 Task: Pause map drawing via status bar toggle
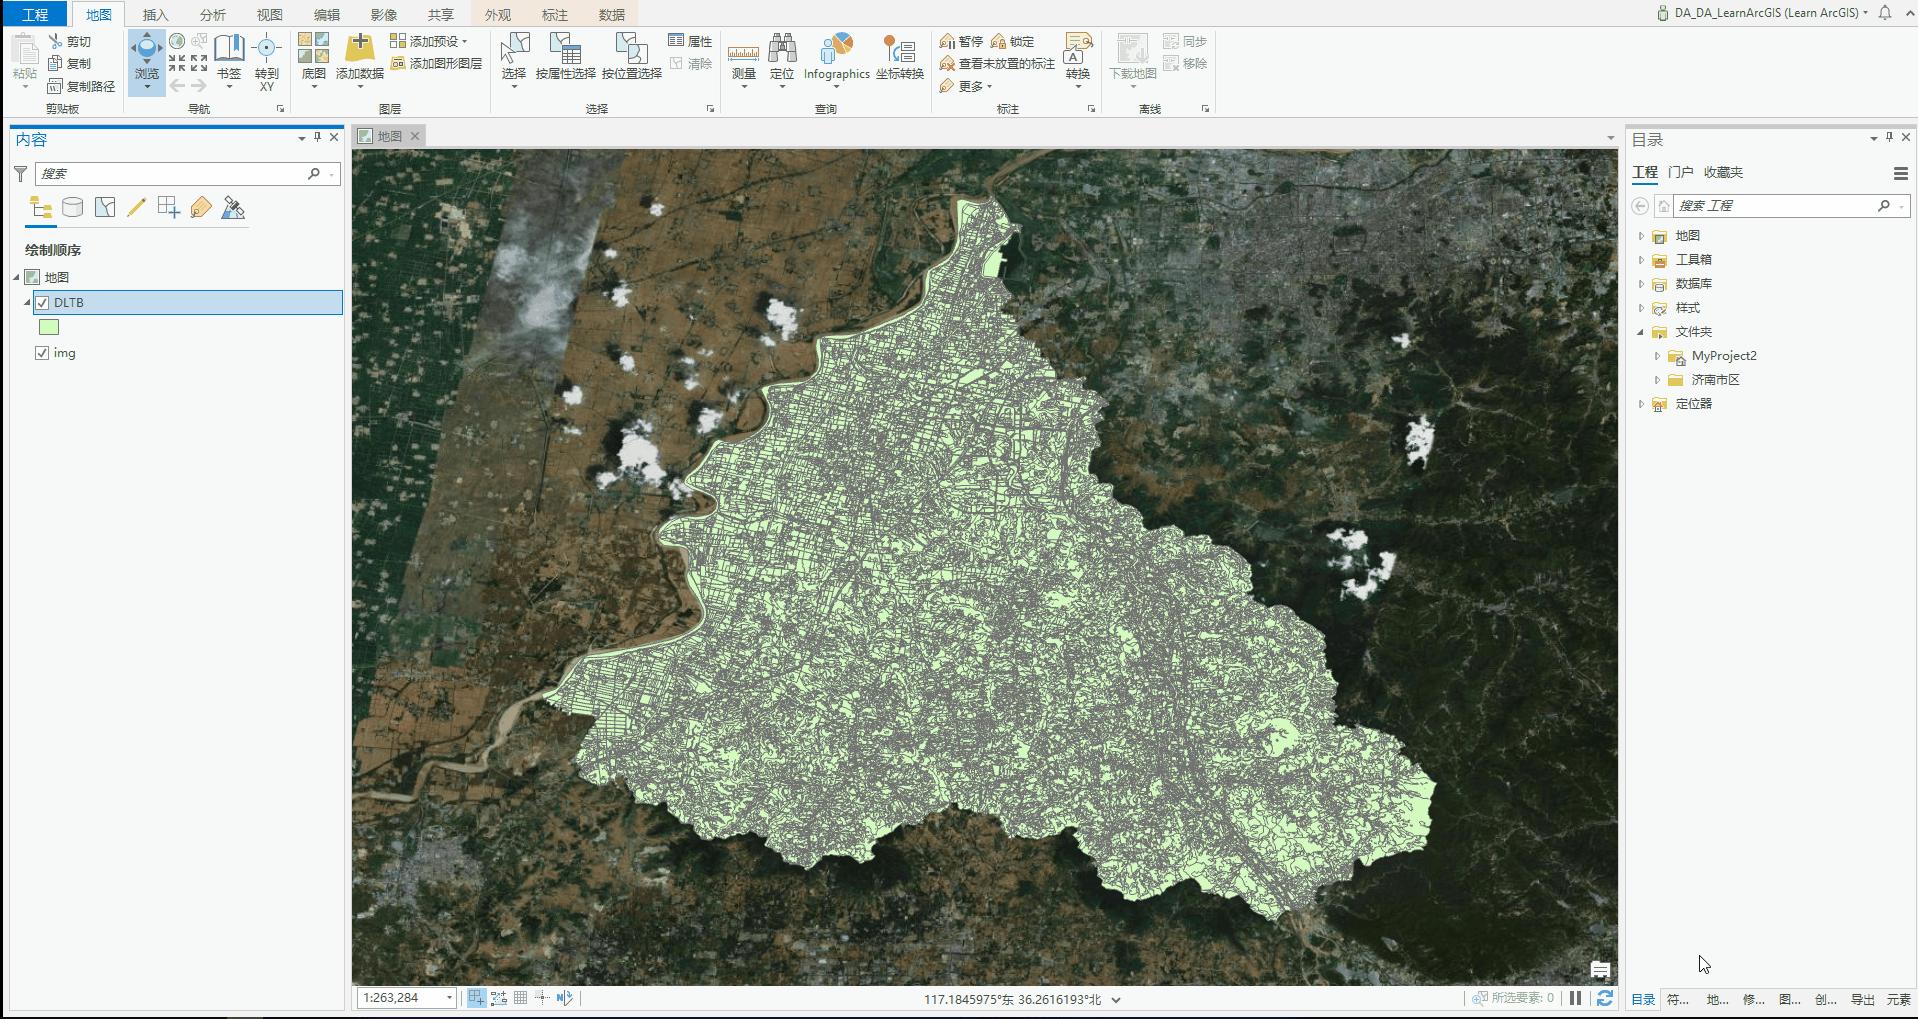pos(1573,997)
